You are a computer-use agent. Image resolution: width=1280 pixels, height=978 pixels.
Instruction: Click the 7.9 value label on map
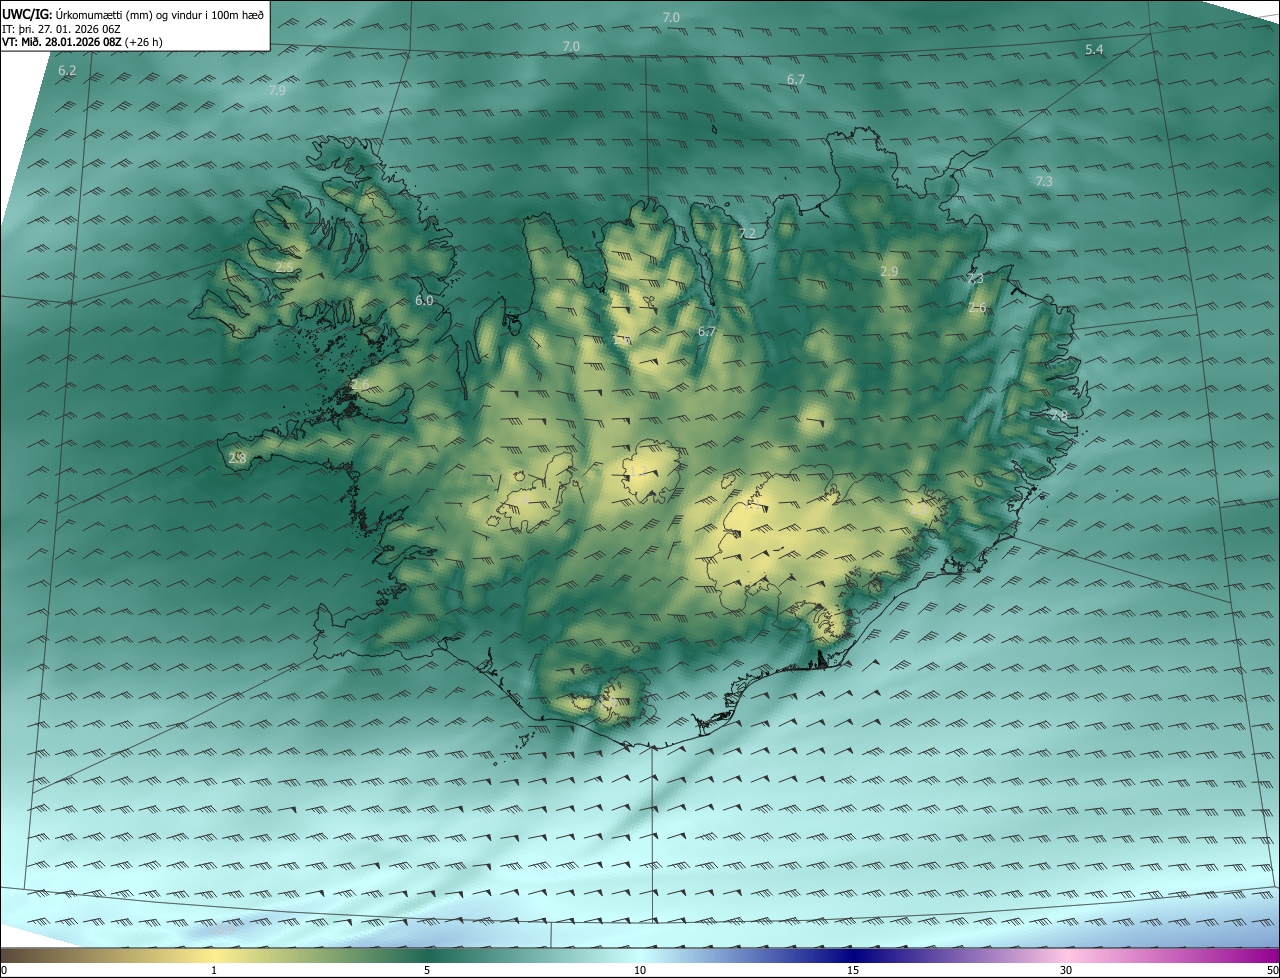pyautogui.click(x=278, y=90)
